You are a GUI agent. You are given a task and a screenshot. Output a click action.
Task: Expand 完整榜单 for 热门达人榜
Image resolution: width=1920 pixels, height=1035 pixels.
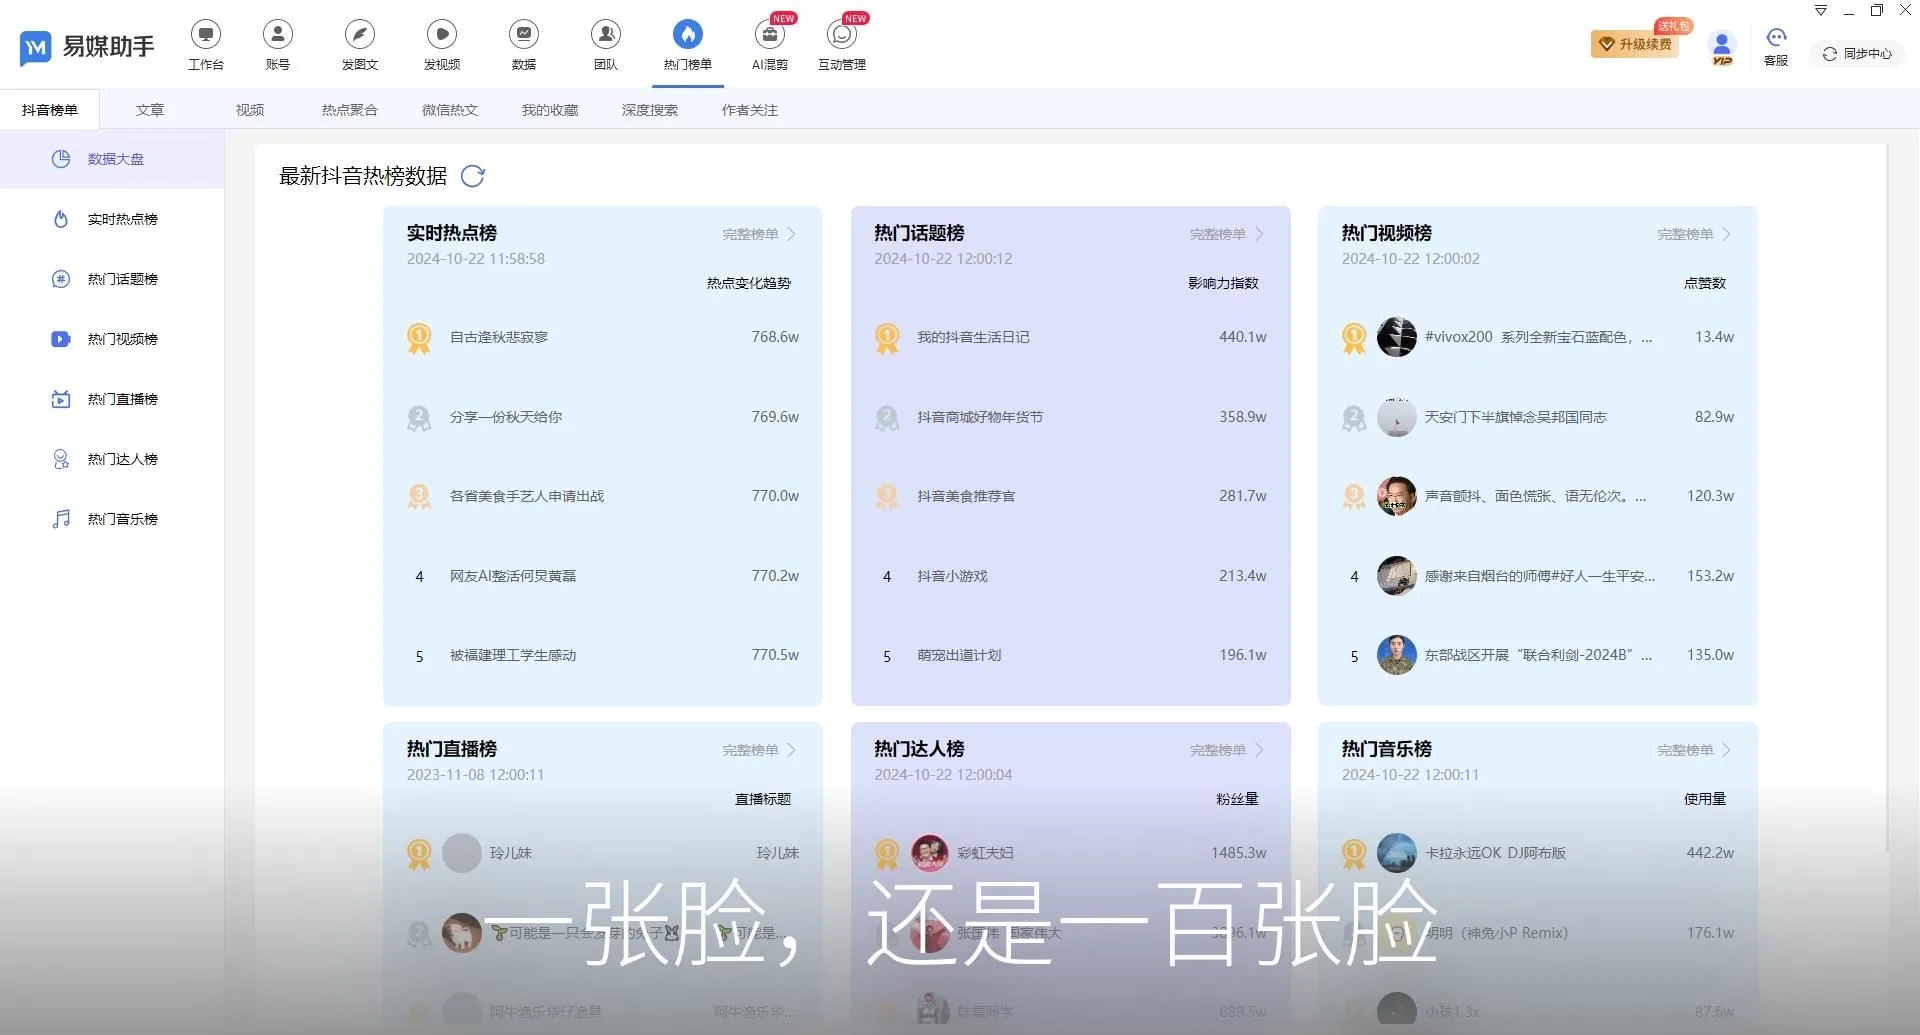1227,750
